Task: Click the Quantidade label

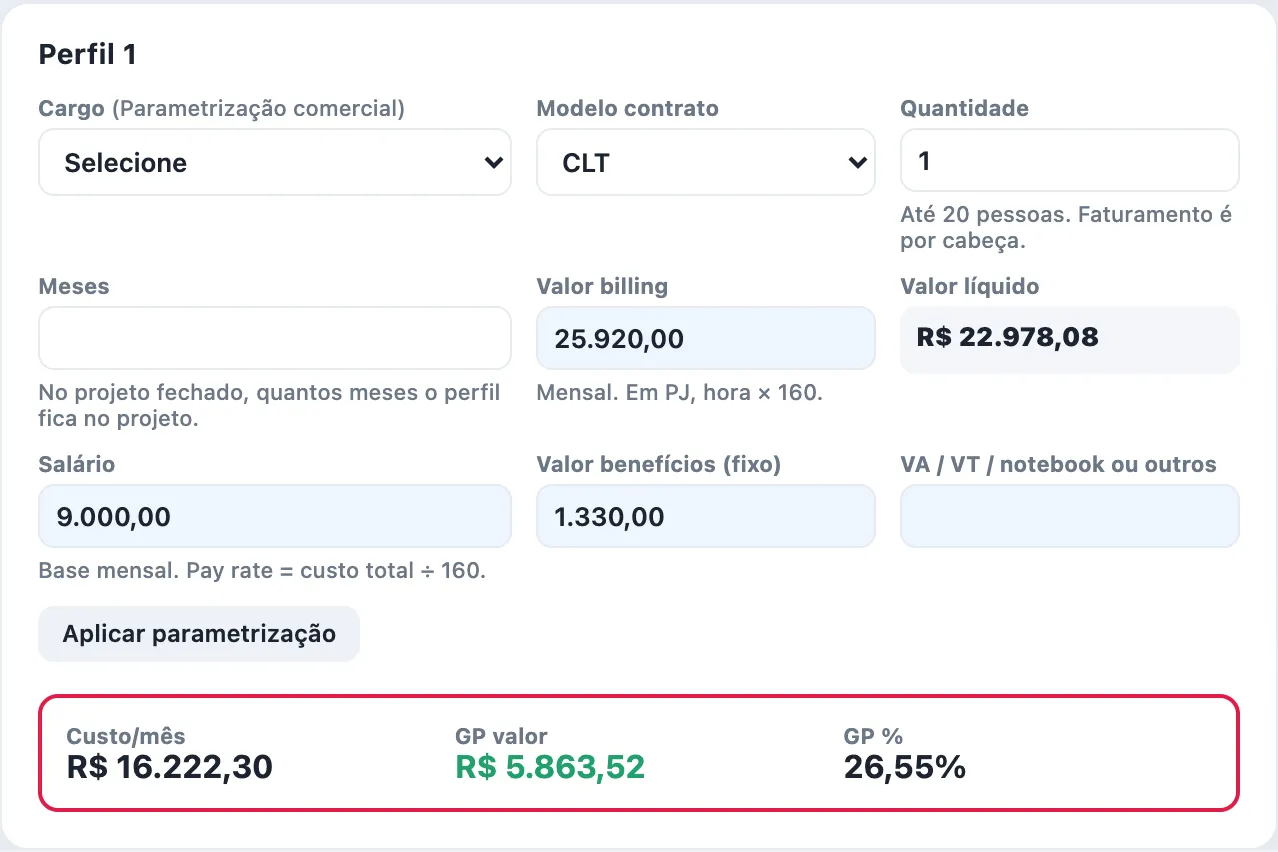Action: pos(965,109)
